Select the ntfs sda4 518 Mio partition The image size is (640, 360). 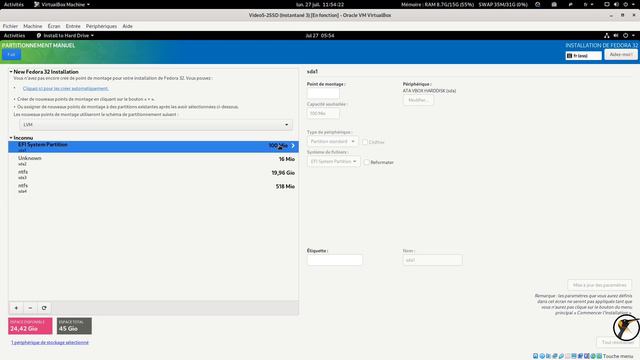(x=153, y=188)
